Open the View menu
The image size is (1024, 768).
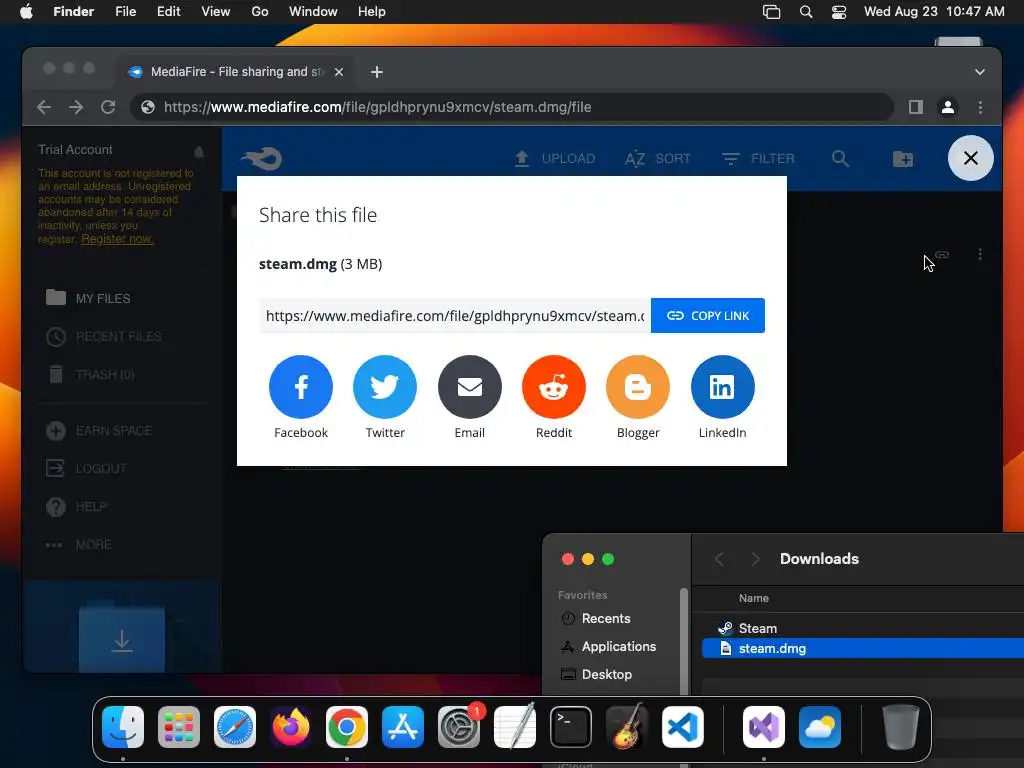click(216, 12)
